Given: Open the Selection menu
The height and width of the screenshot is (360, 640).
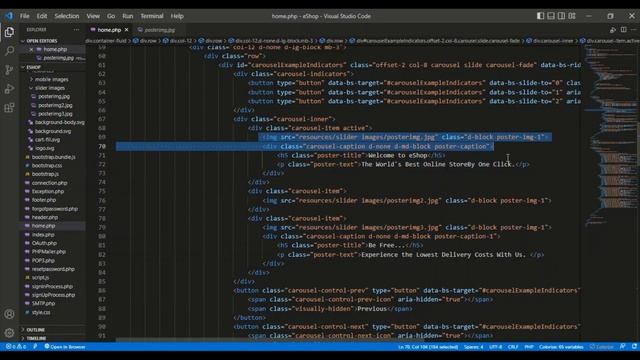Looking at the screenshot, I should [x=67, y=16].
